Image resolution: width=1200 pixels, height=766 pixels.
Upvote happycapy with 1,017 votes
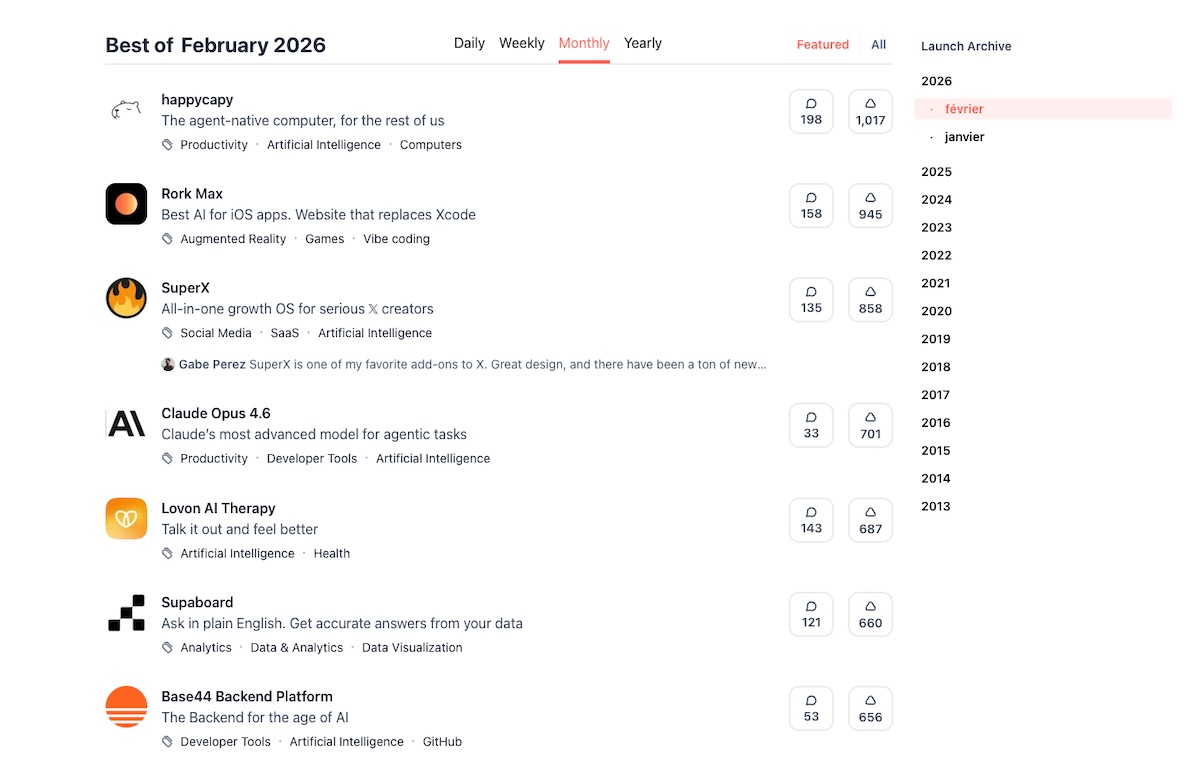point(870,111)
